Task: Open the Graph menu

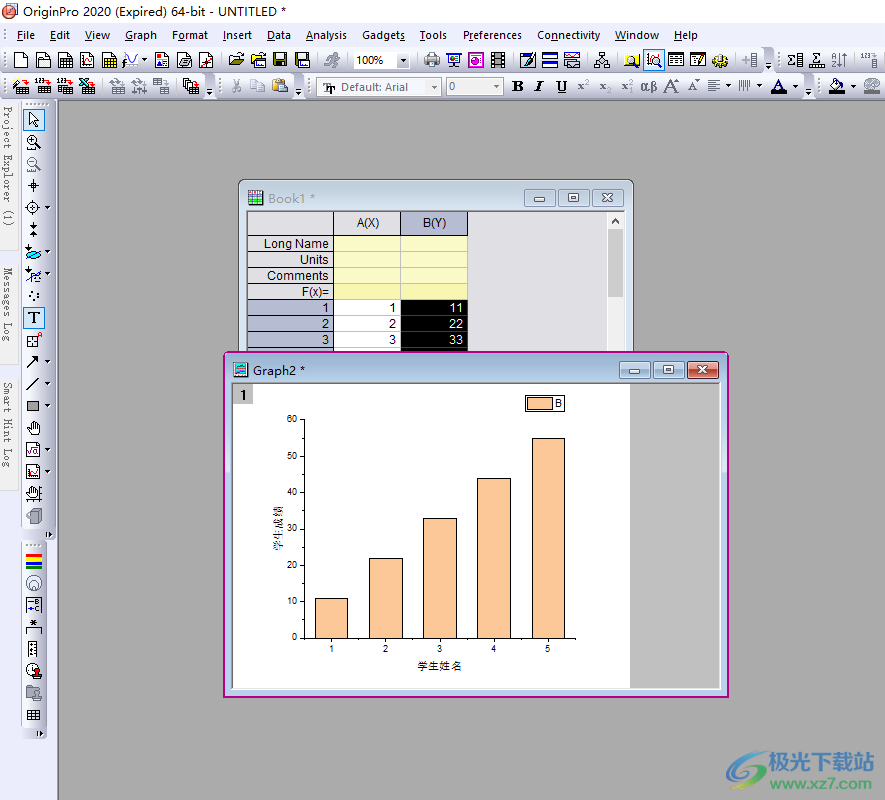Action: pyautogui.click(x=141, y=35)
